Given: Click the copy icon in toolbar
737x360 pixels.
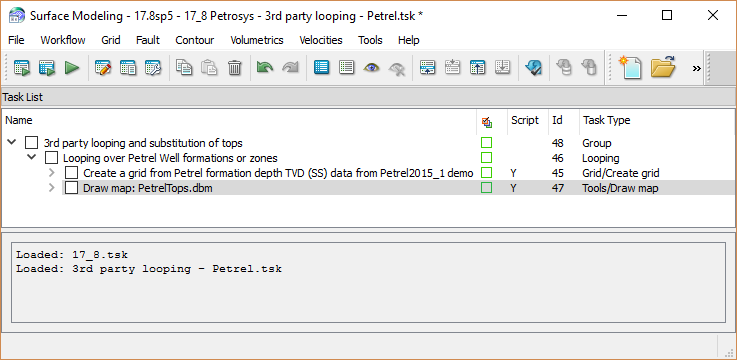Looking at the screenshot, I should pos(184,68).
